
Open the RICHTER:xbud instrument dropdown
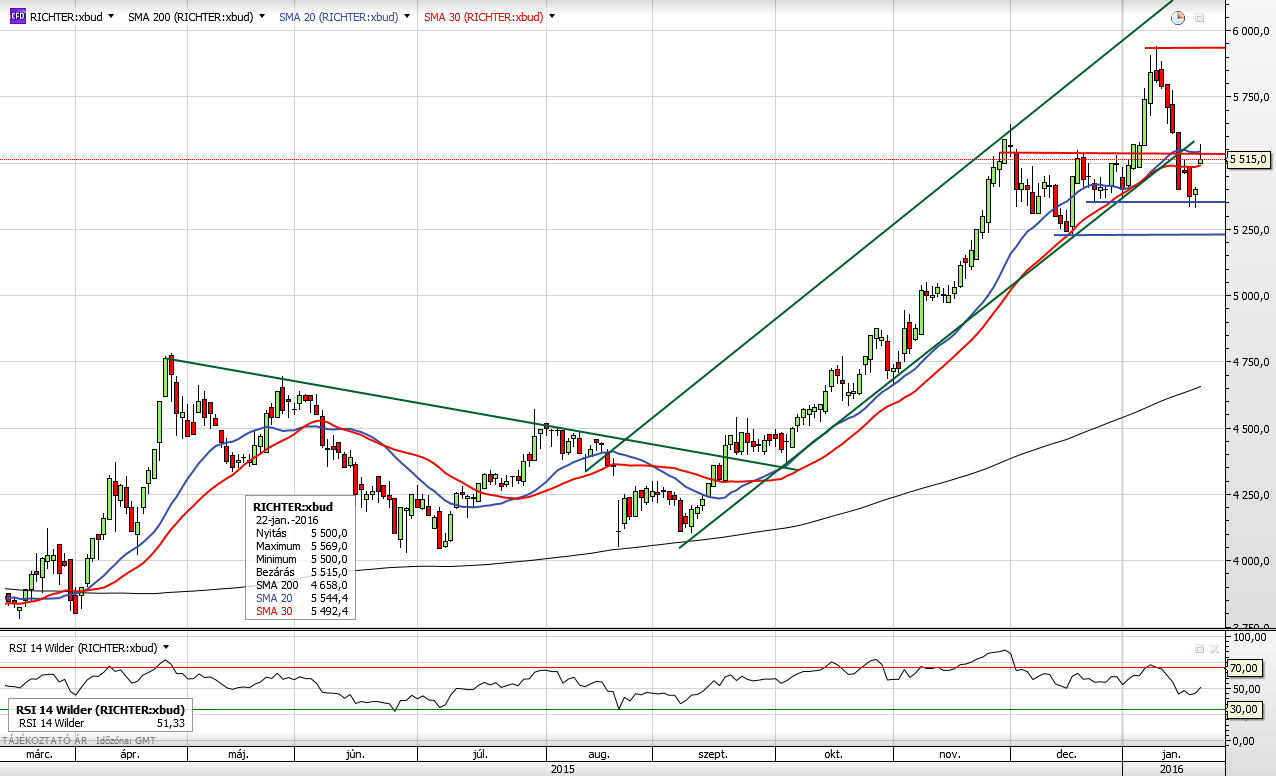click(110, 17)
